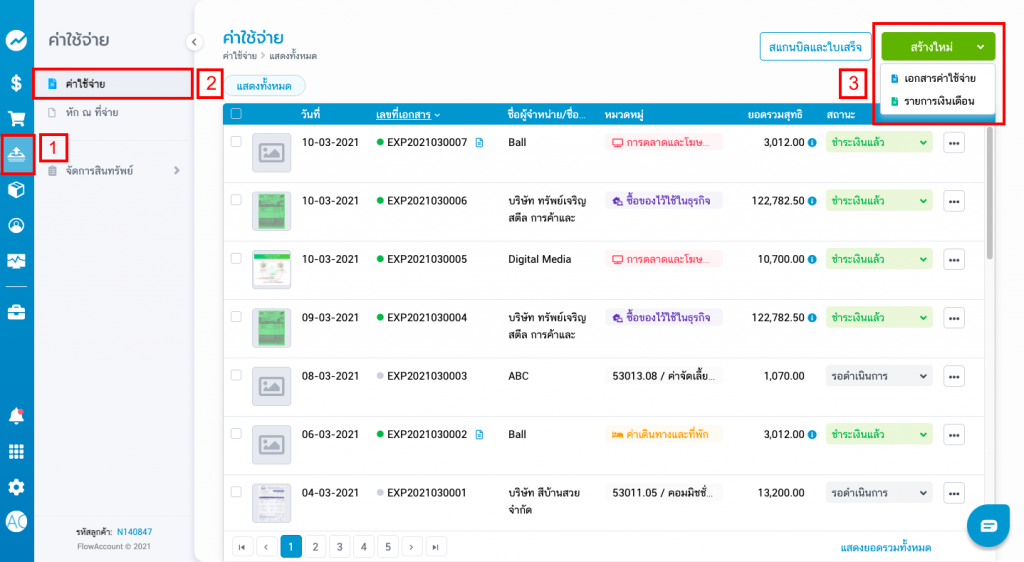This screenshot has width=1024, height=562.
Task: Expand จัดการสินทรัพย์ submenu
Action: pyautogui.click(x=177, y=171)
